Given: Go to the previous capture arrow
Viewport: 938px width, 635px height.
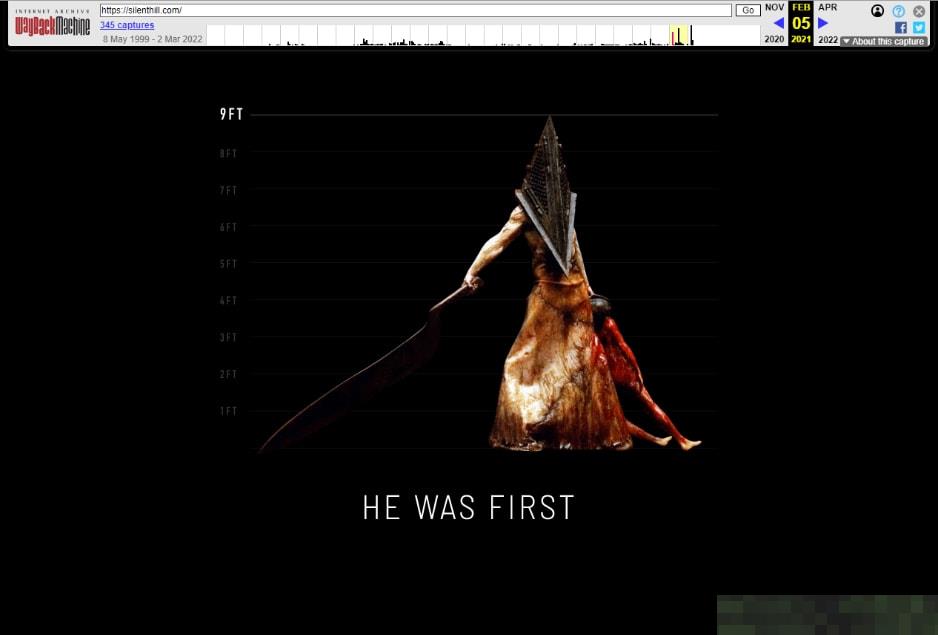Looking at the screenshot, I should pyautogui.click(x=778, y=23).
